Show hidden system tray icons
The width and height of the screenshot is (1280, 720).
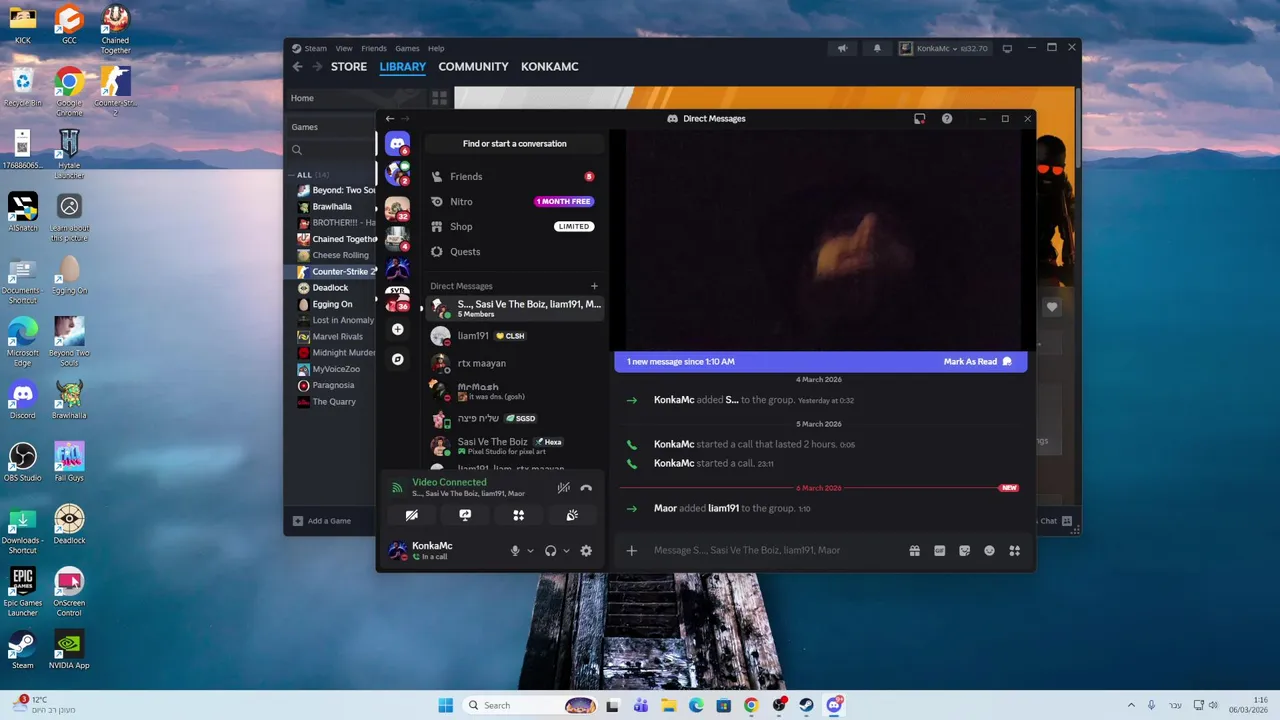(x=1131, y=705)
